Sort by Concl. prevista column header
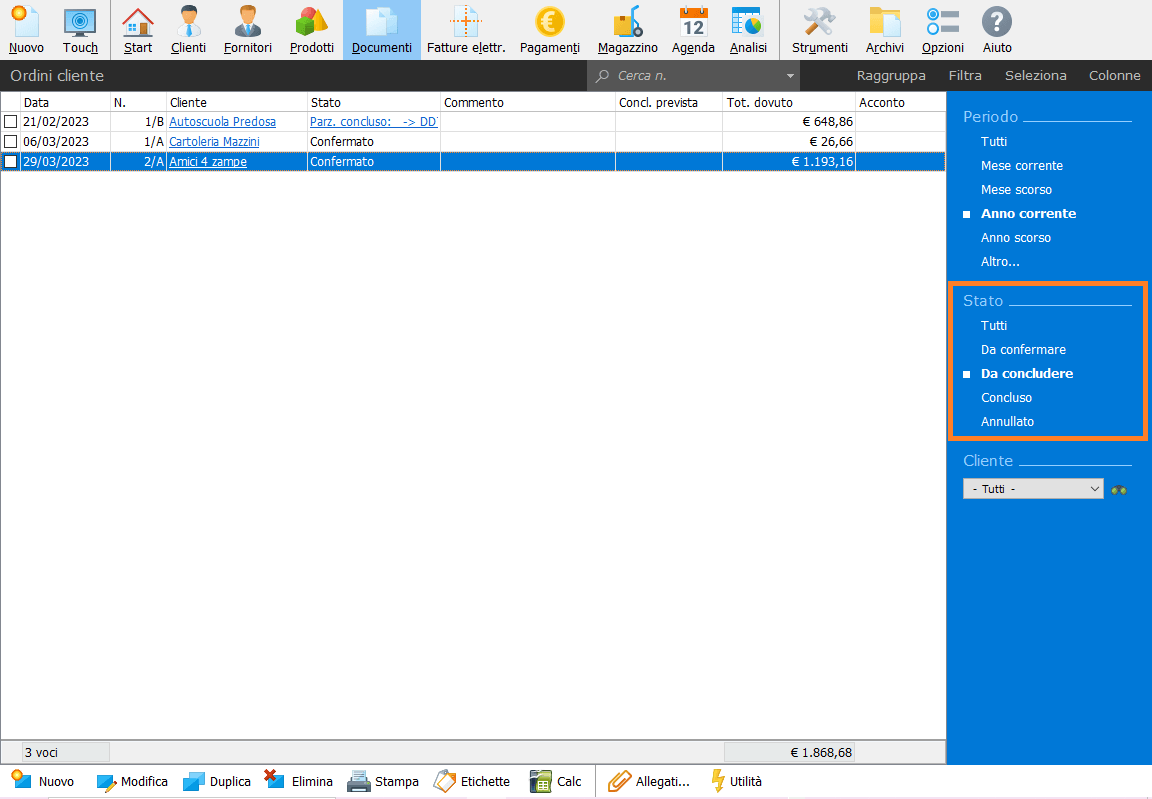The height and width of the screenshot is (799, 1152). pos(669,103)
